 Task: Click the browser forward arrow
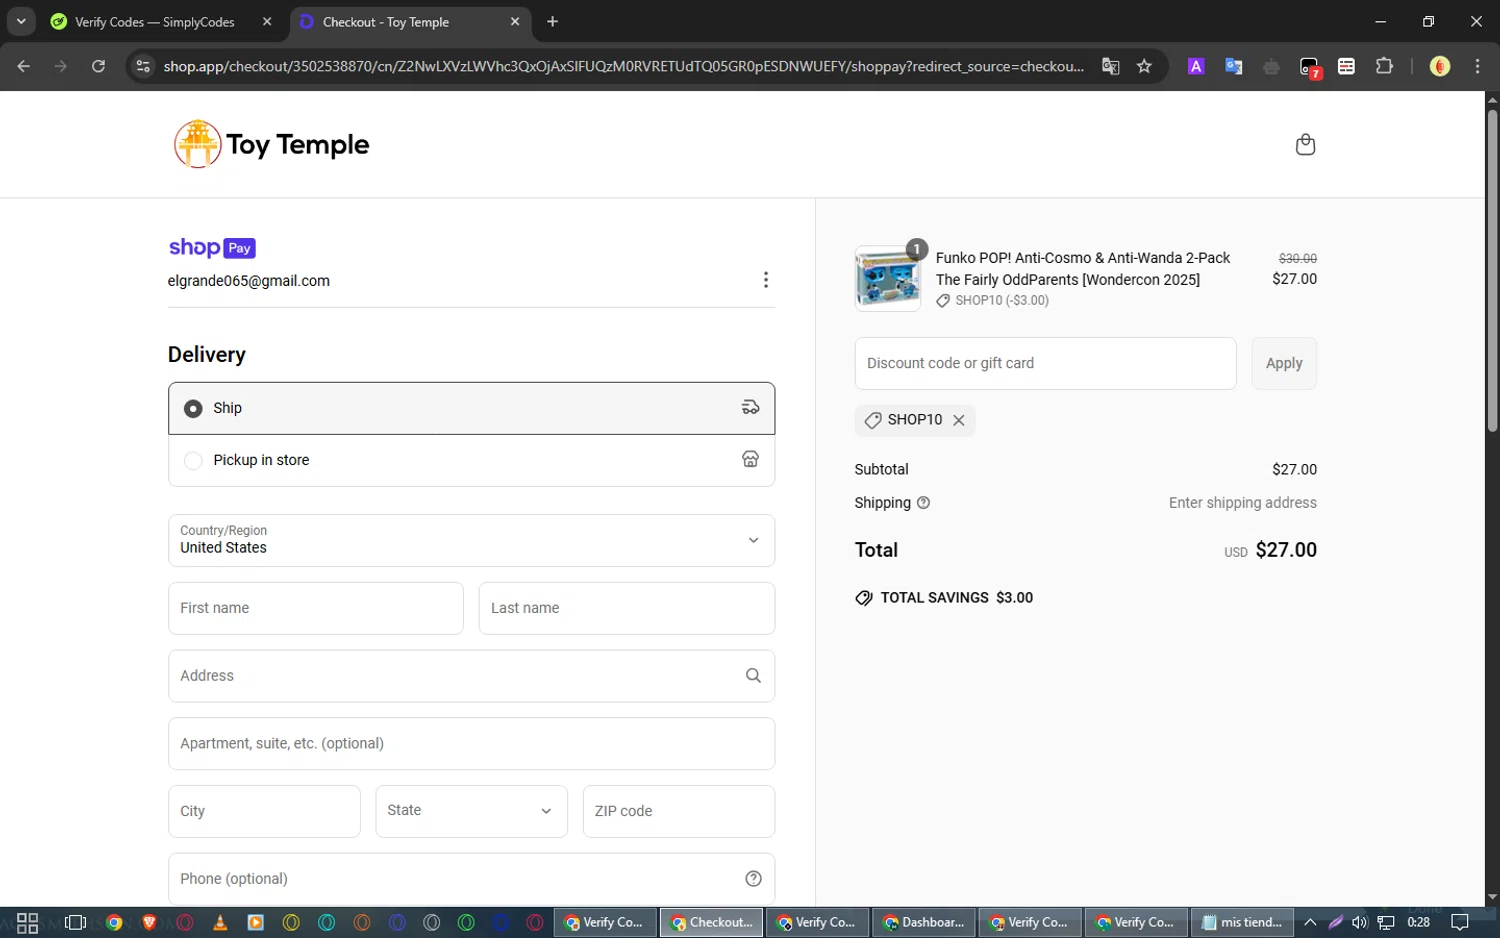click(x=61, y=66)
